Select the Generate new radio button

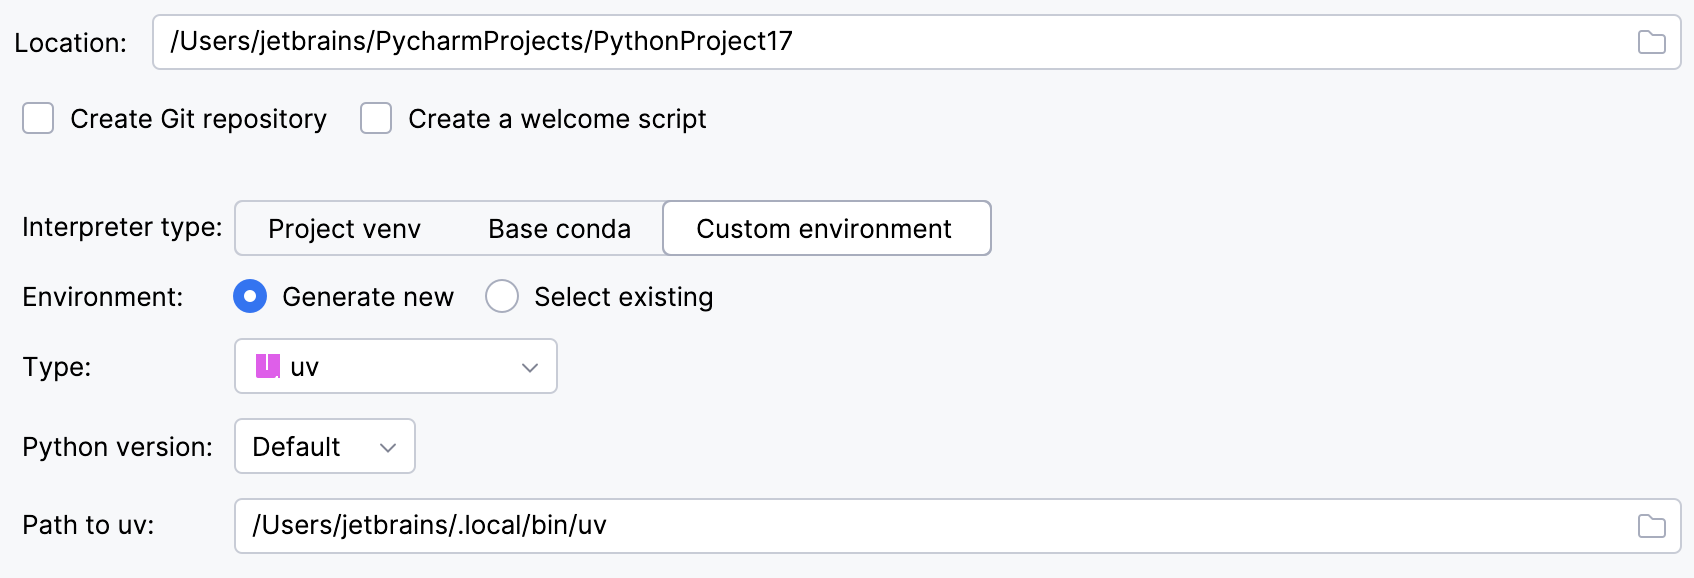250,296
